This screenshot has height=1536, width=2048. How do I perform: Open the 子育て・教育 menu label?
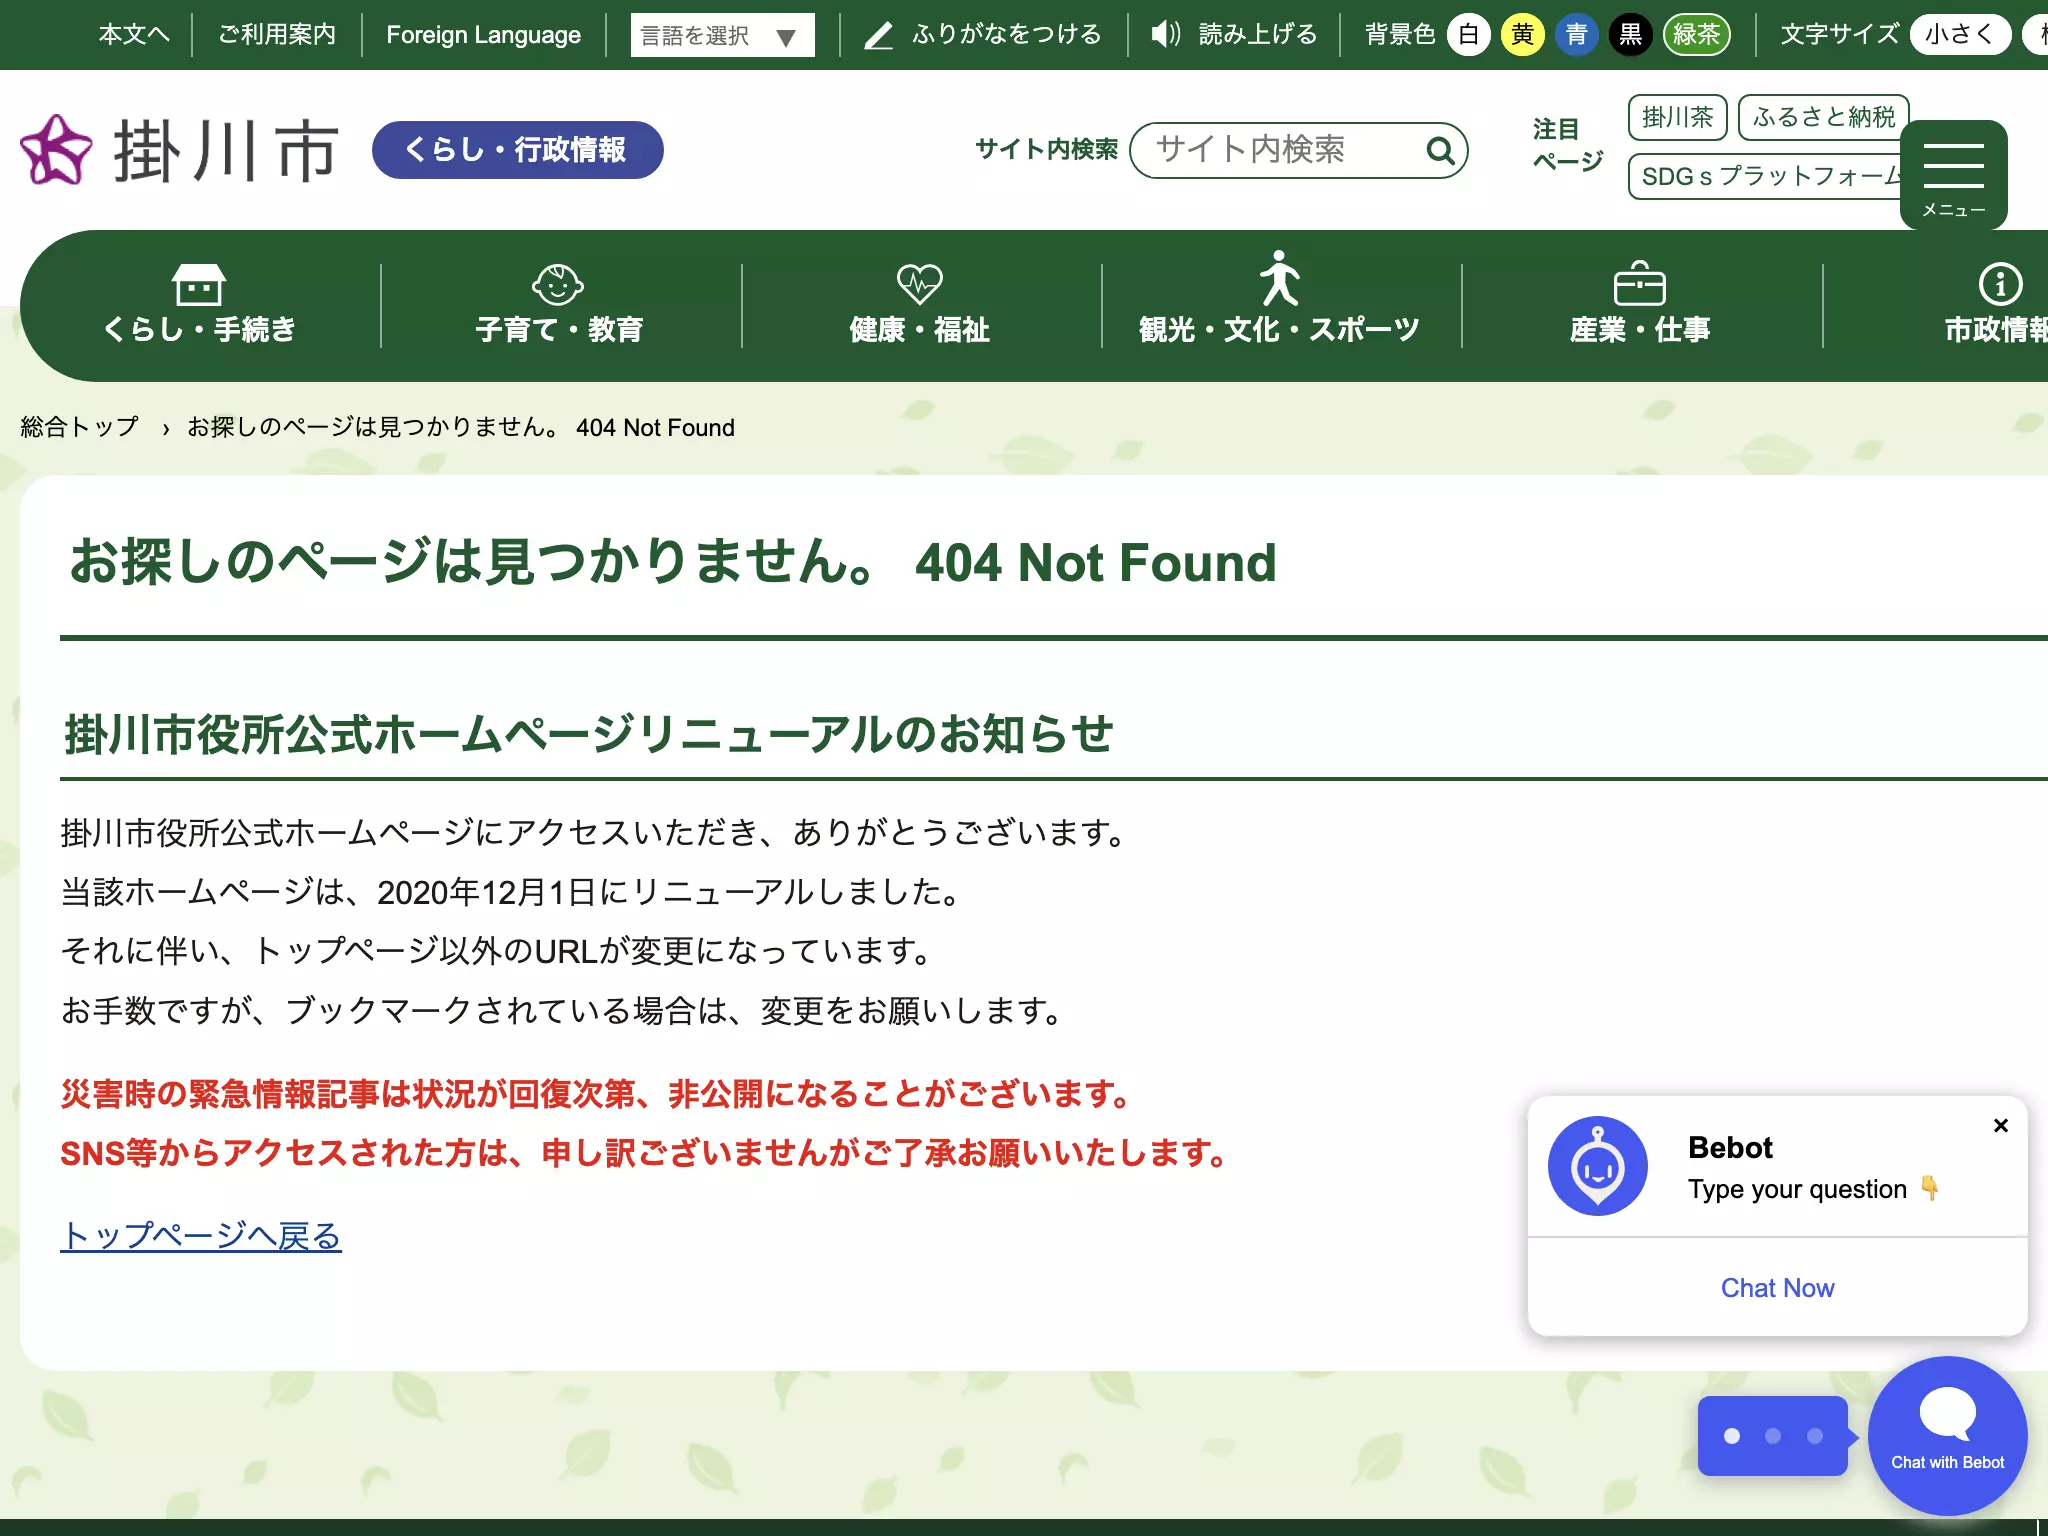click(559, 329)
